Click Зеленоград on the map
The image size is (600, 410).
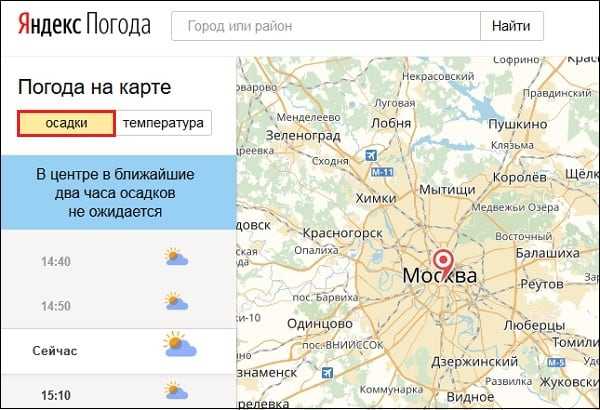pos(303,136)
